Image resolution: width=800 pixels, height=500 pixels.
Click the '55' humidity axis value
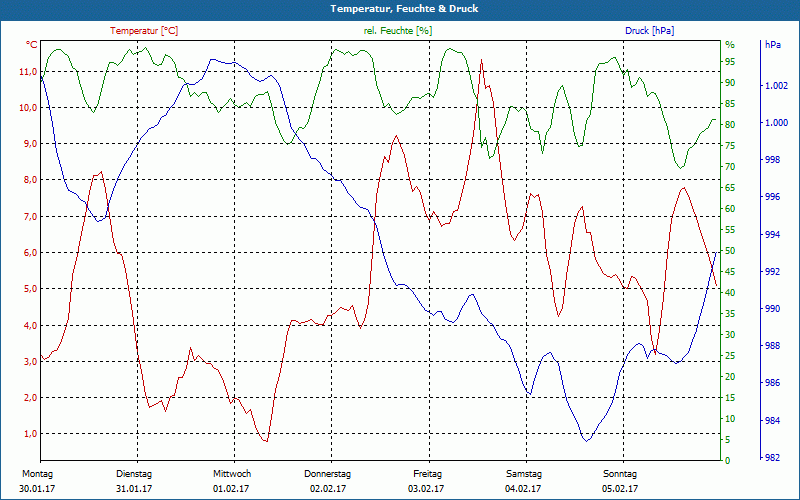(x=730, y=230)
